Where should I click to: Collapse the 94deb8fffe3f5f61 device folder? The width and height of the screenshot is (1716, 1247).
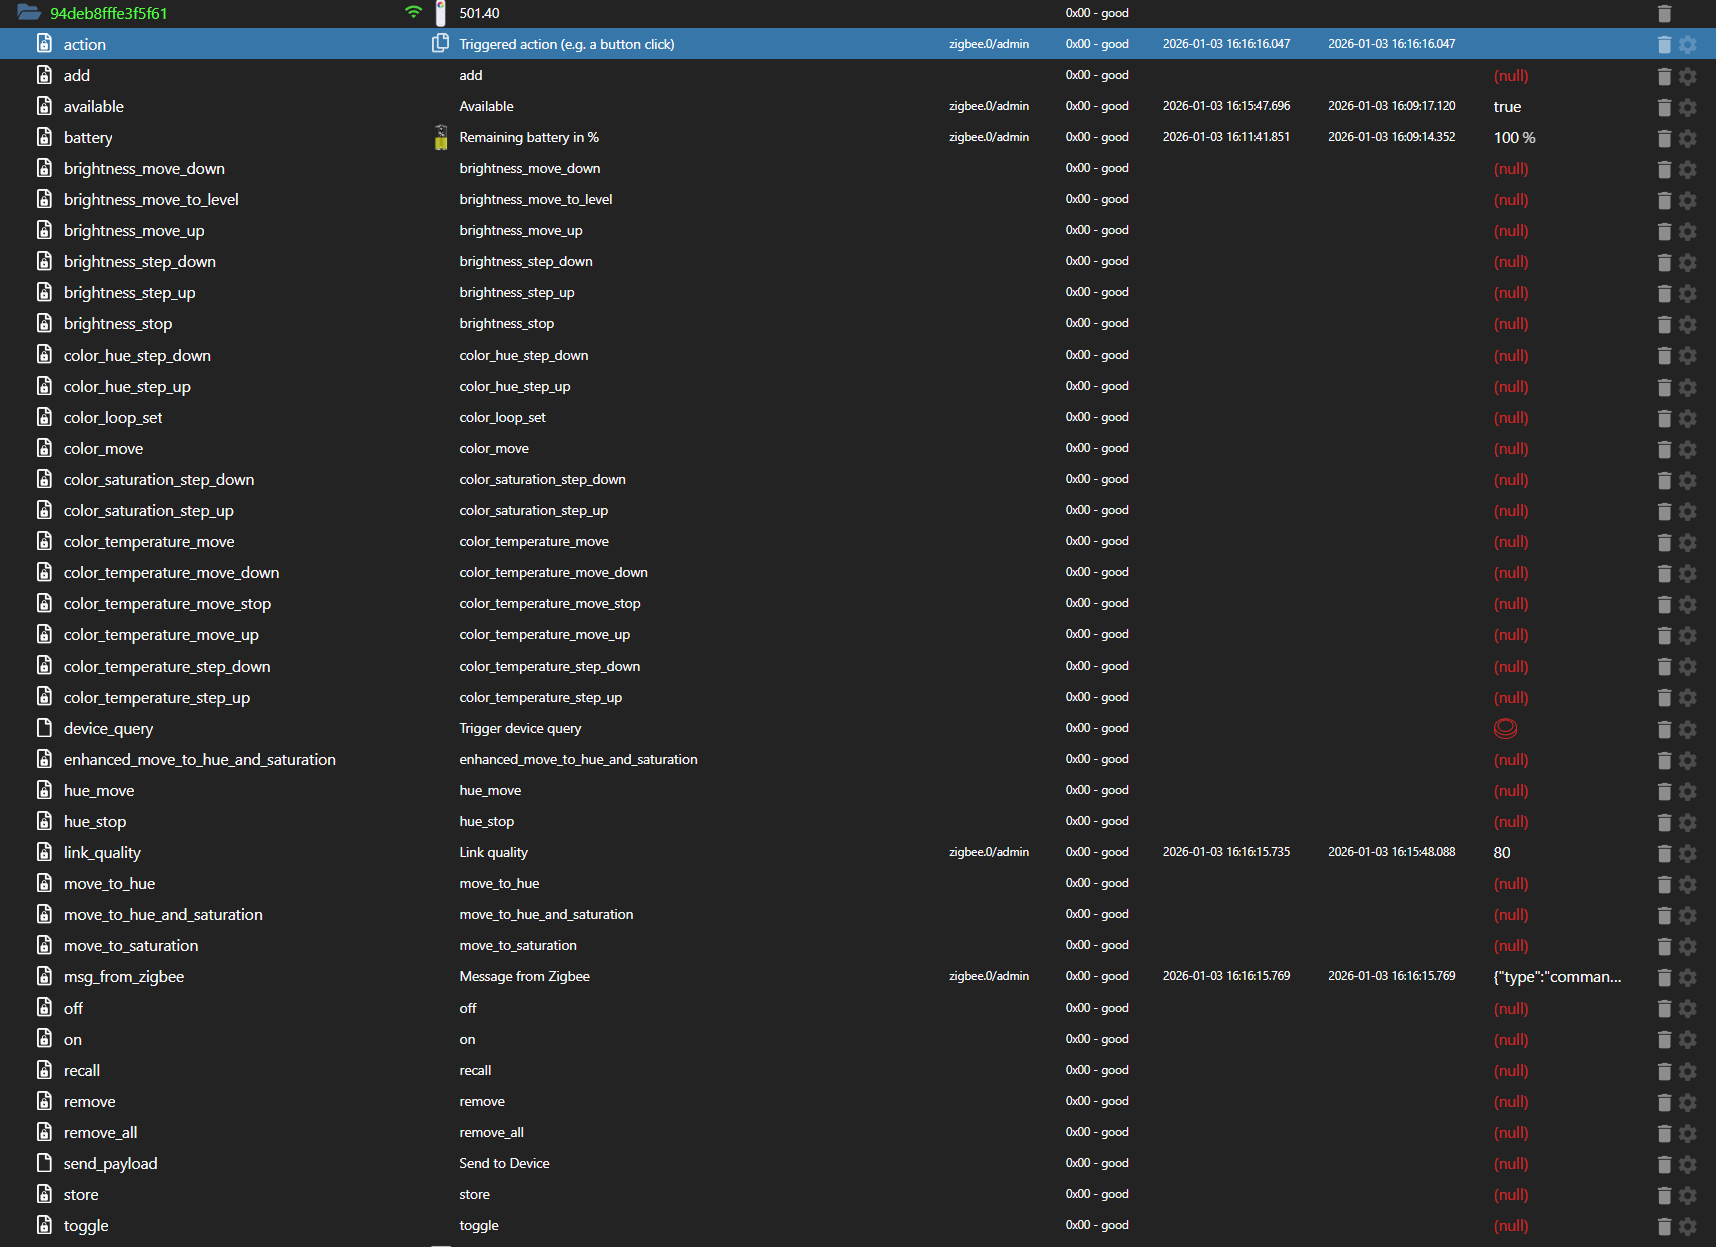click(29, 13)
